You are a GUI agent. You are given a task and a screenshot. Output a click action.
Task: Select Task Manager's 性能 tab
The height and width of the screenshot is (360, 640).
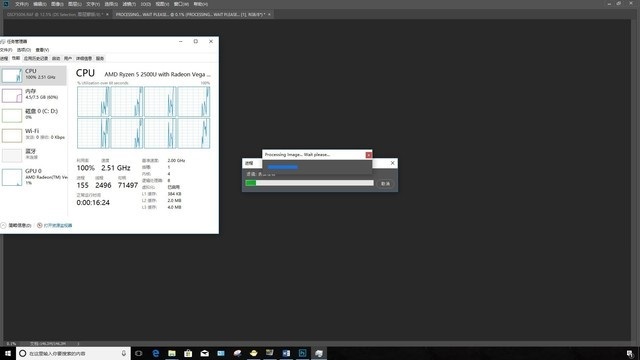[x=16, y=58]
